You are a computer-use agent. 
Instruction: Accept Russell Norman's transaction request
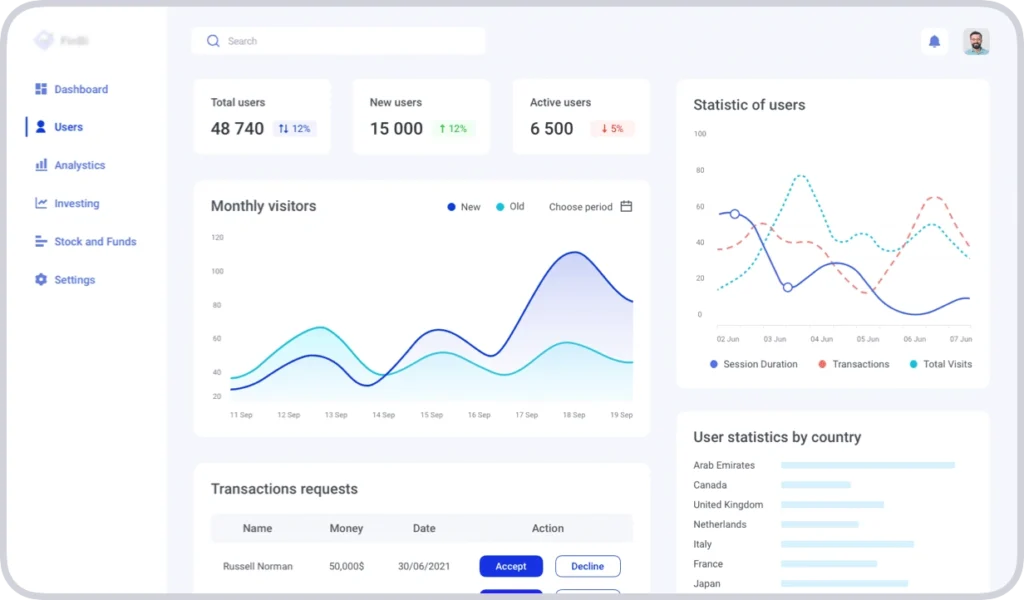tap(511, 566)
